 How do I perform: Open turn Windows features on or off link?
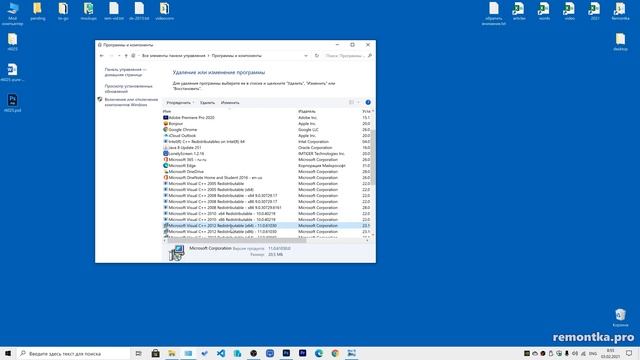click(x=131, y=102)
